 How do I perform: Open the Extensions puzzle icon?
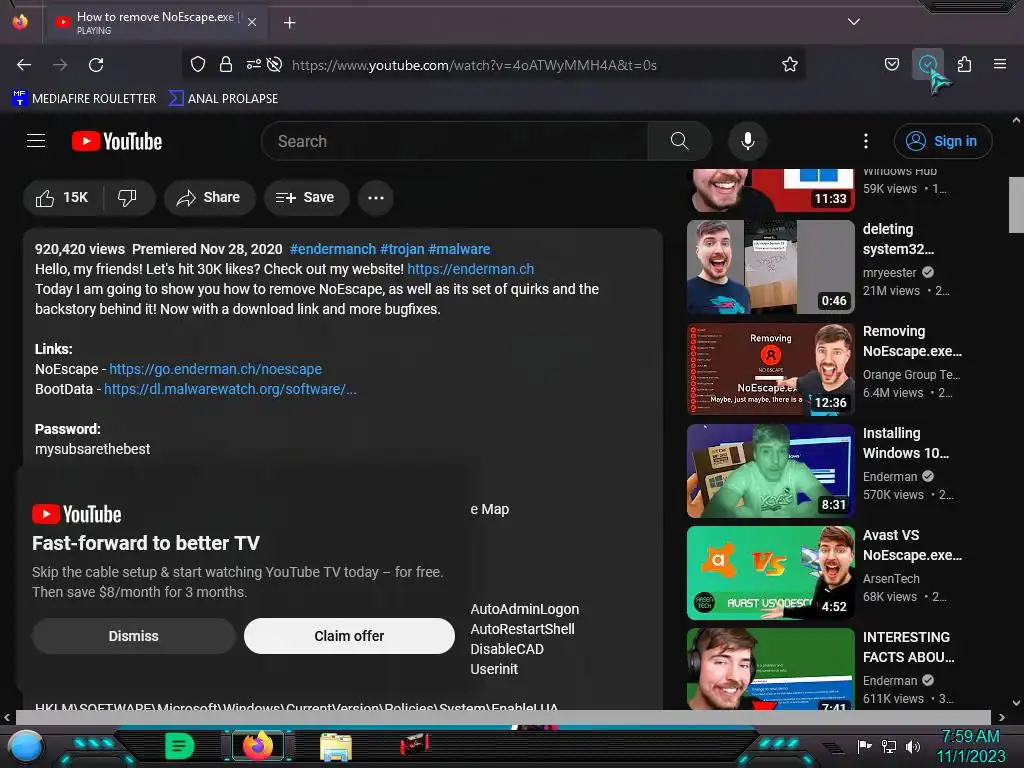pyautogui.click(x=965, y=64)
